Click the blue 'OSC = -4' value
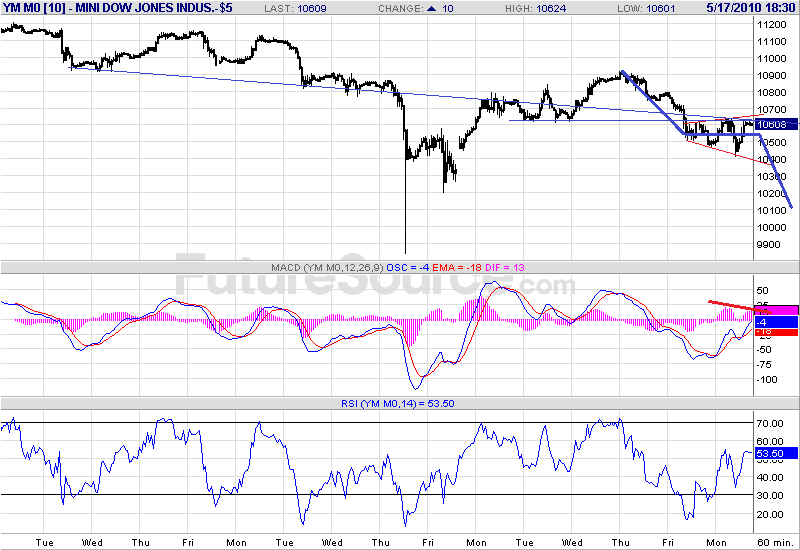This screenshot has width=800, height=550. [x=408, y=267]
